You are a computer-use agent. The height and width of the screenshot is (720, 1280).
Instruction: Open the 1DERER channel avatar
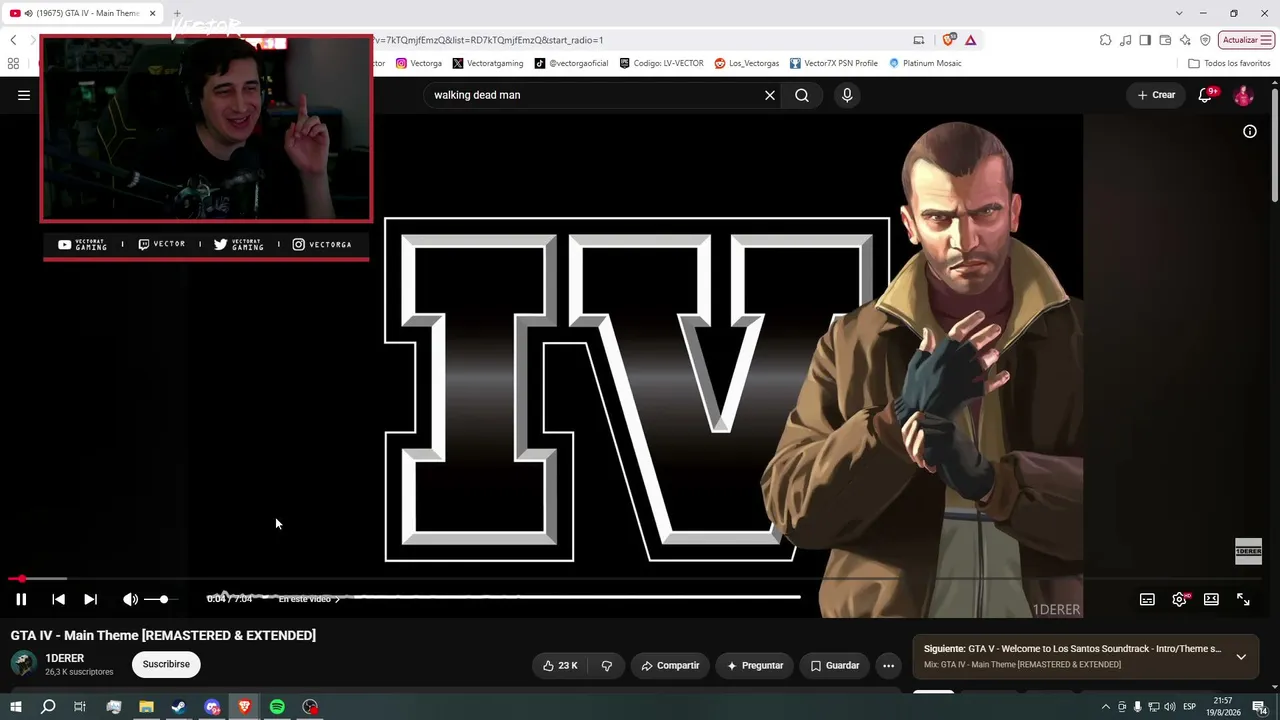24,664
